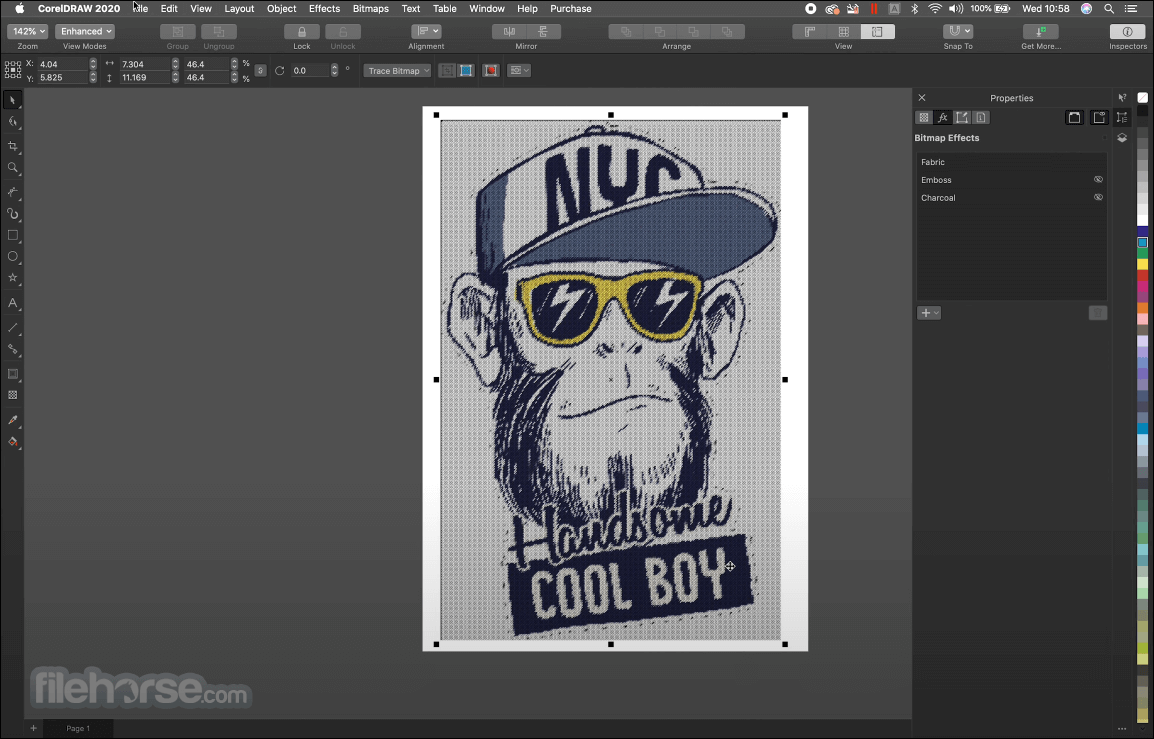Toggle the lock ratio button
The height and width of the screenshot is (739, 1154).
[261, 71]
